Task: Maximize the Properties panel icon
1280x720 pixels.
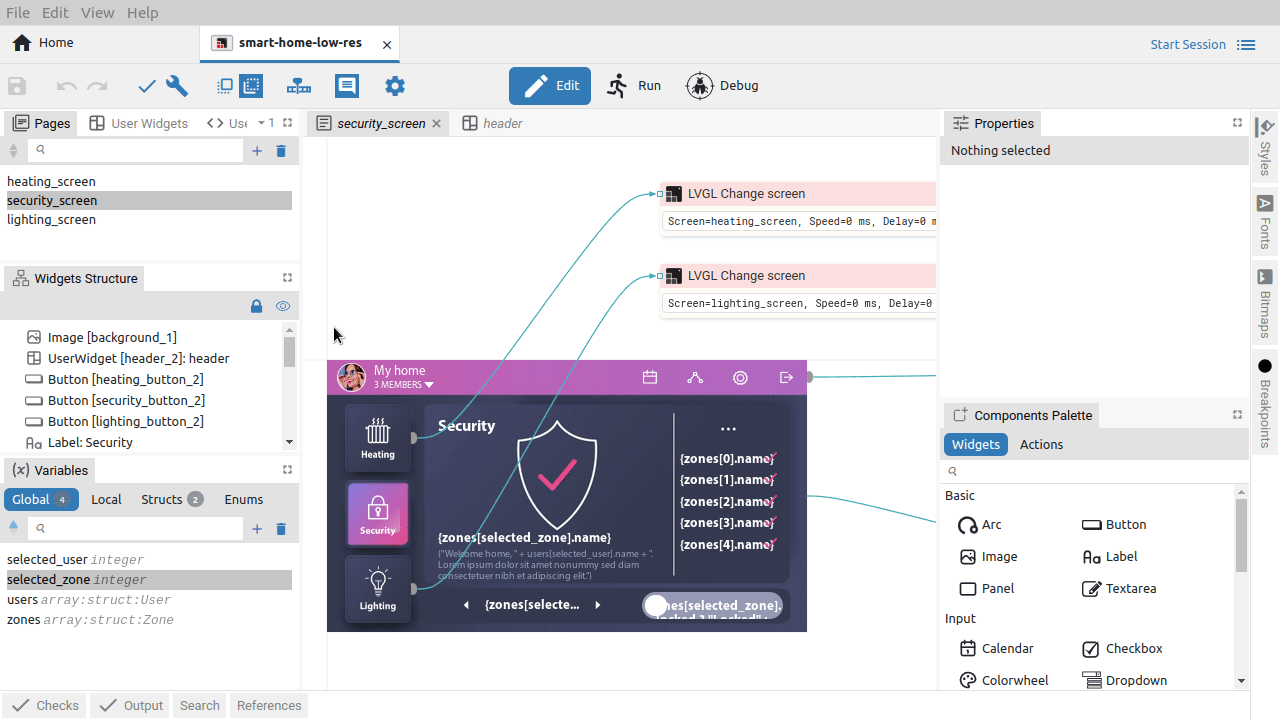Action: [x=1237, y=123]
